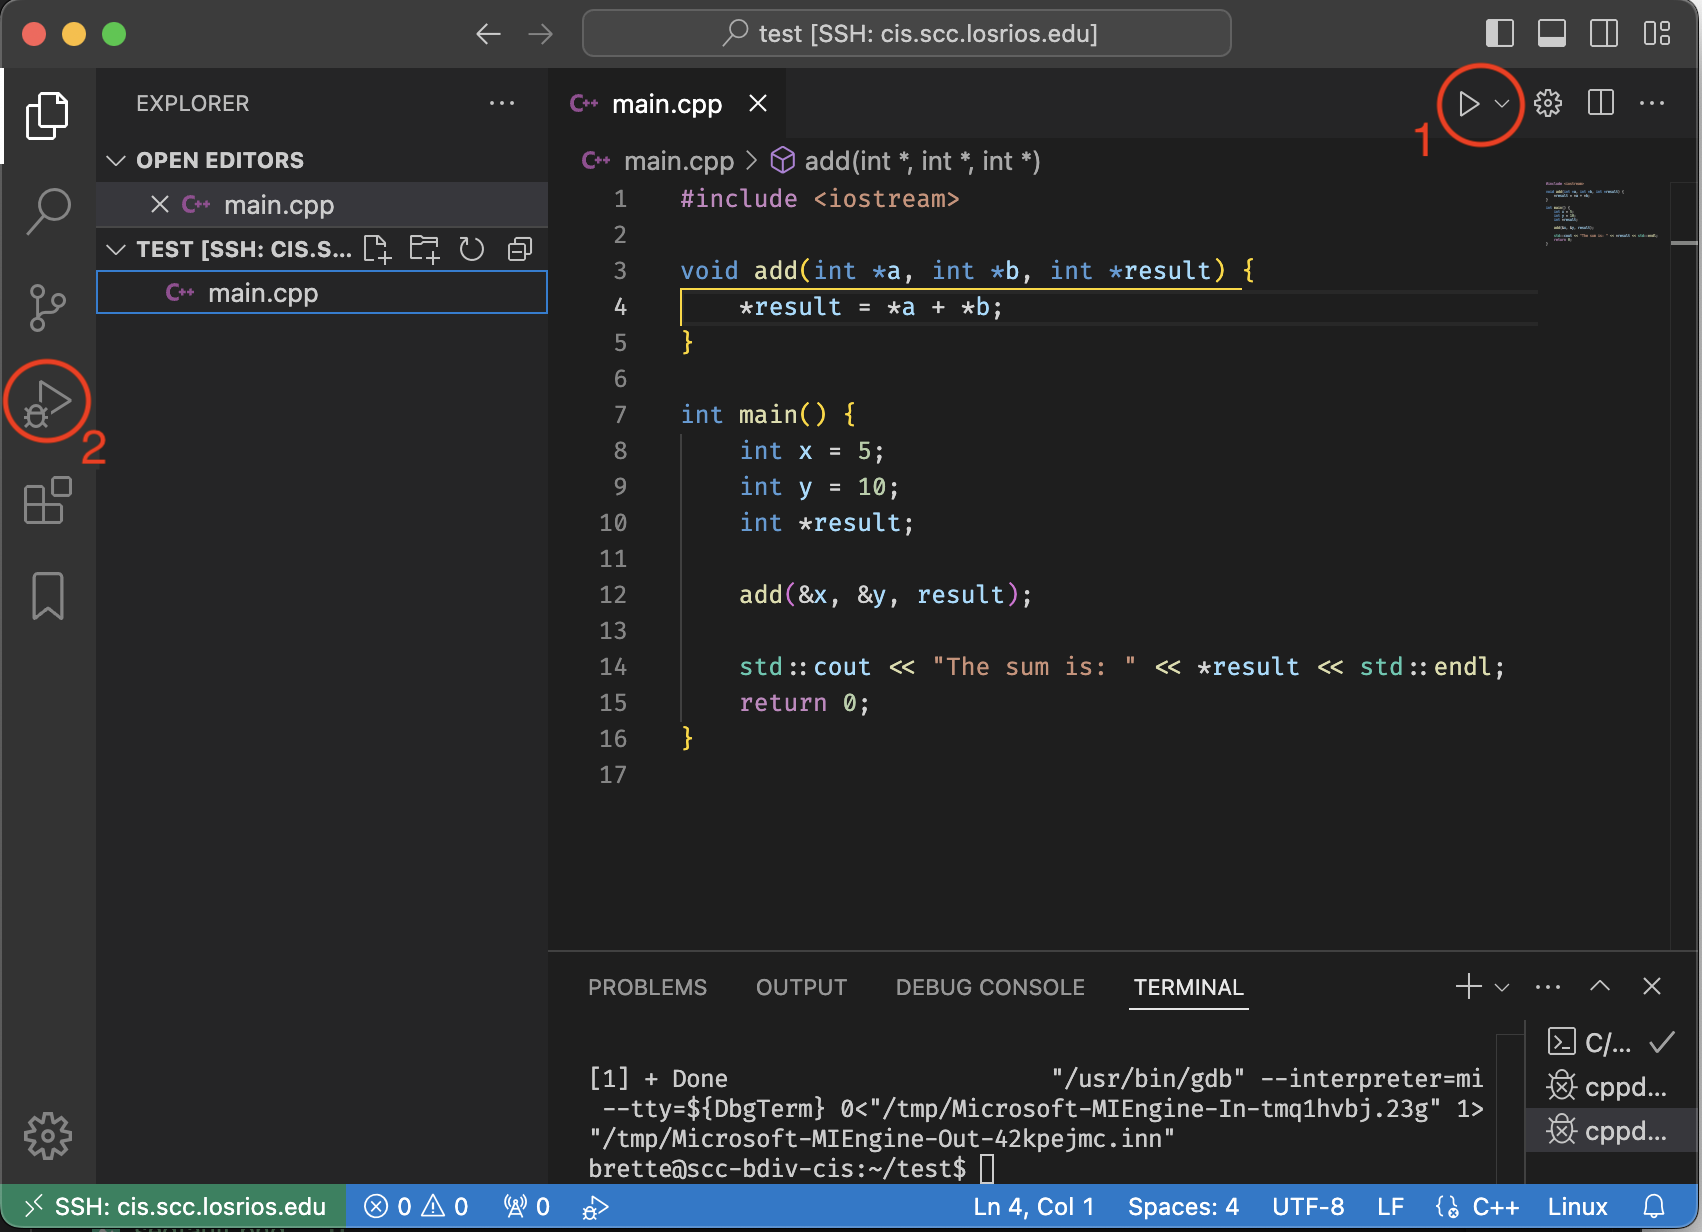This screenshot has height=1232, width=1702.
Task: Toggle the secondary side bar visibility
Action: tap(1603, 34)
